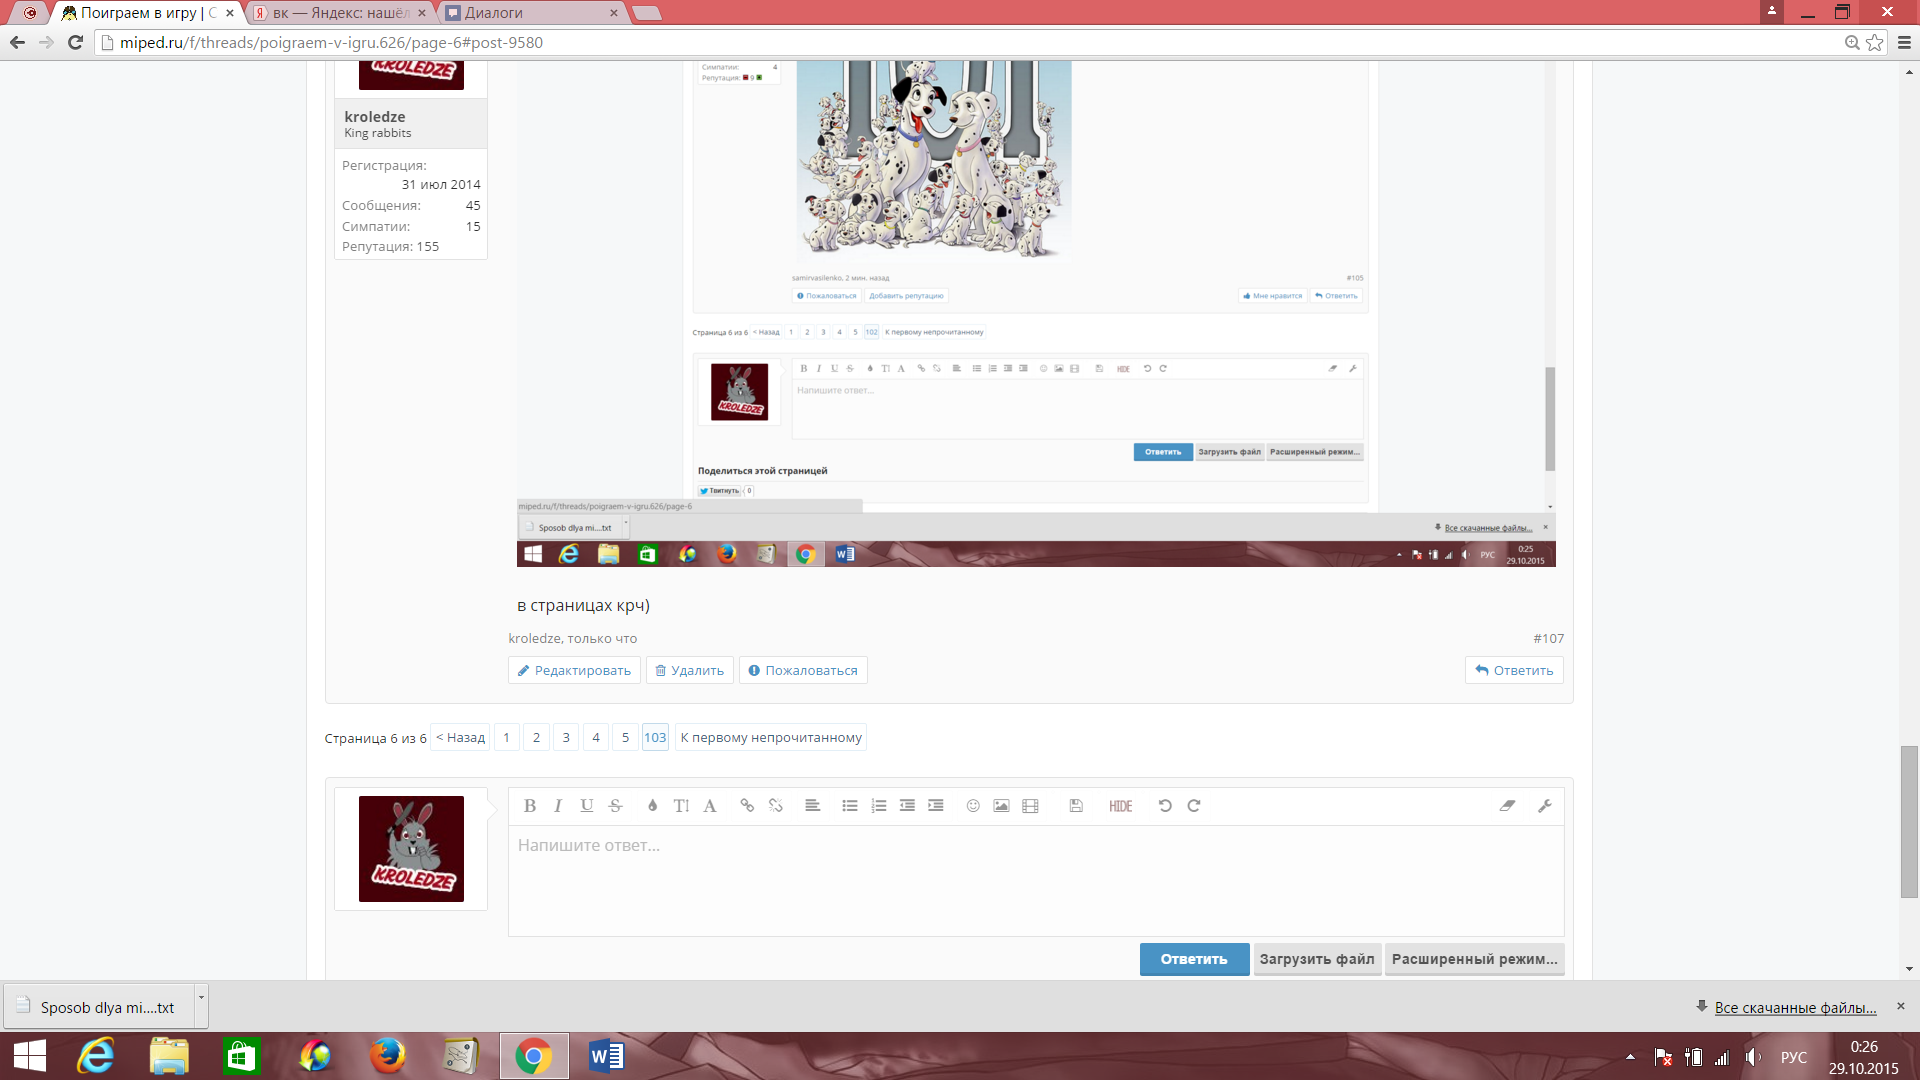Open Microsoft Word from taskbar
Viewport: 1920px width, 1080px height.
pos(606,1056)
